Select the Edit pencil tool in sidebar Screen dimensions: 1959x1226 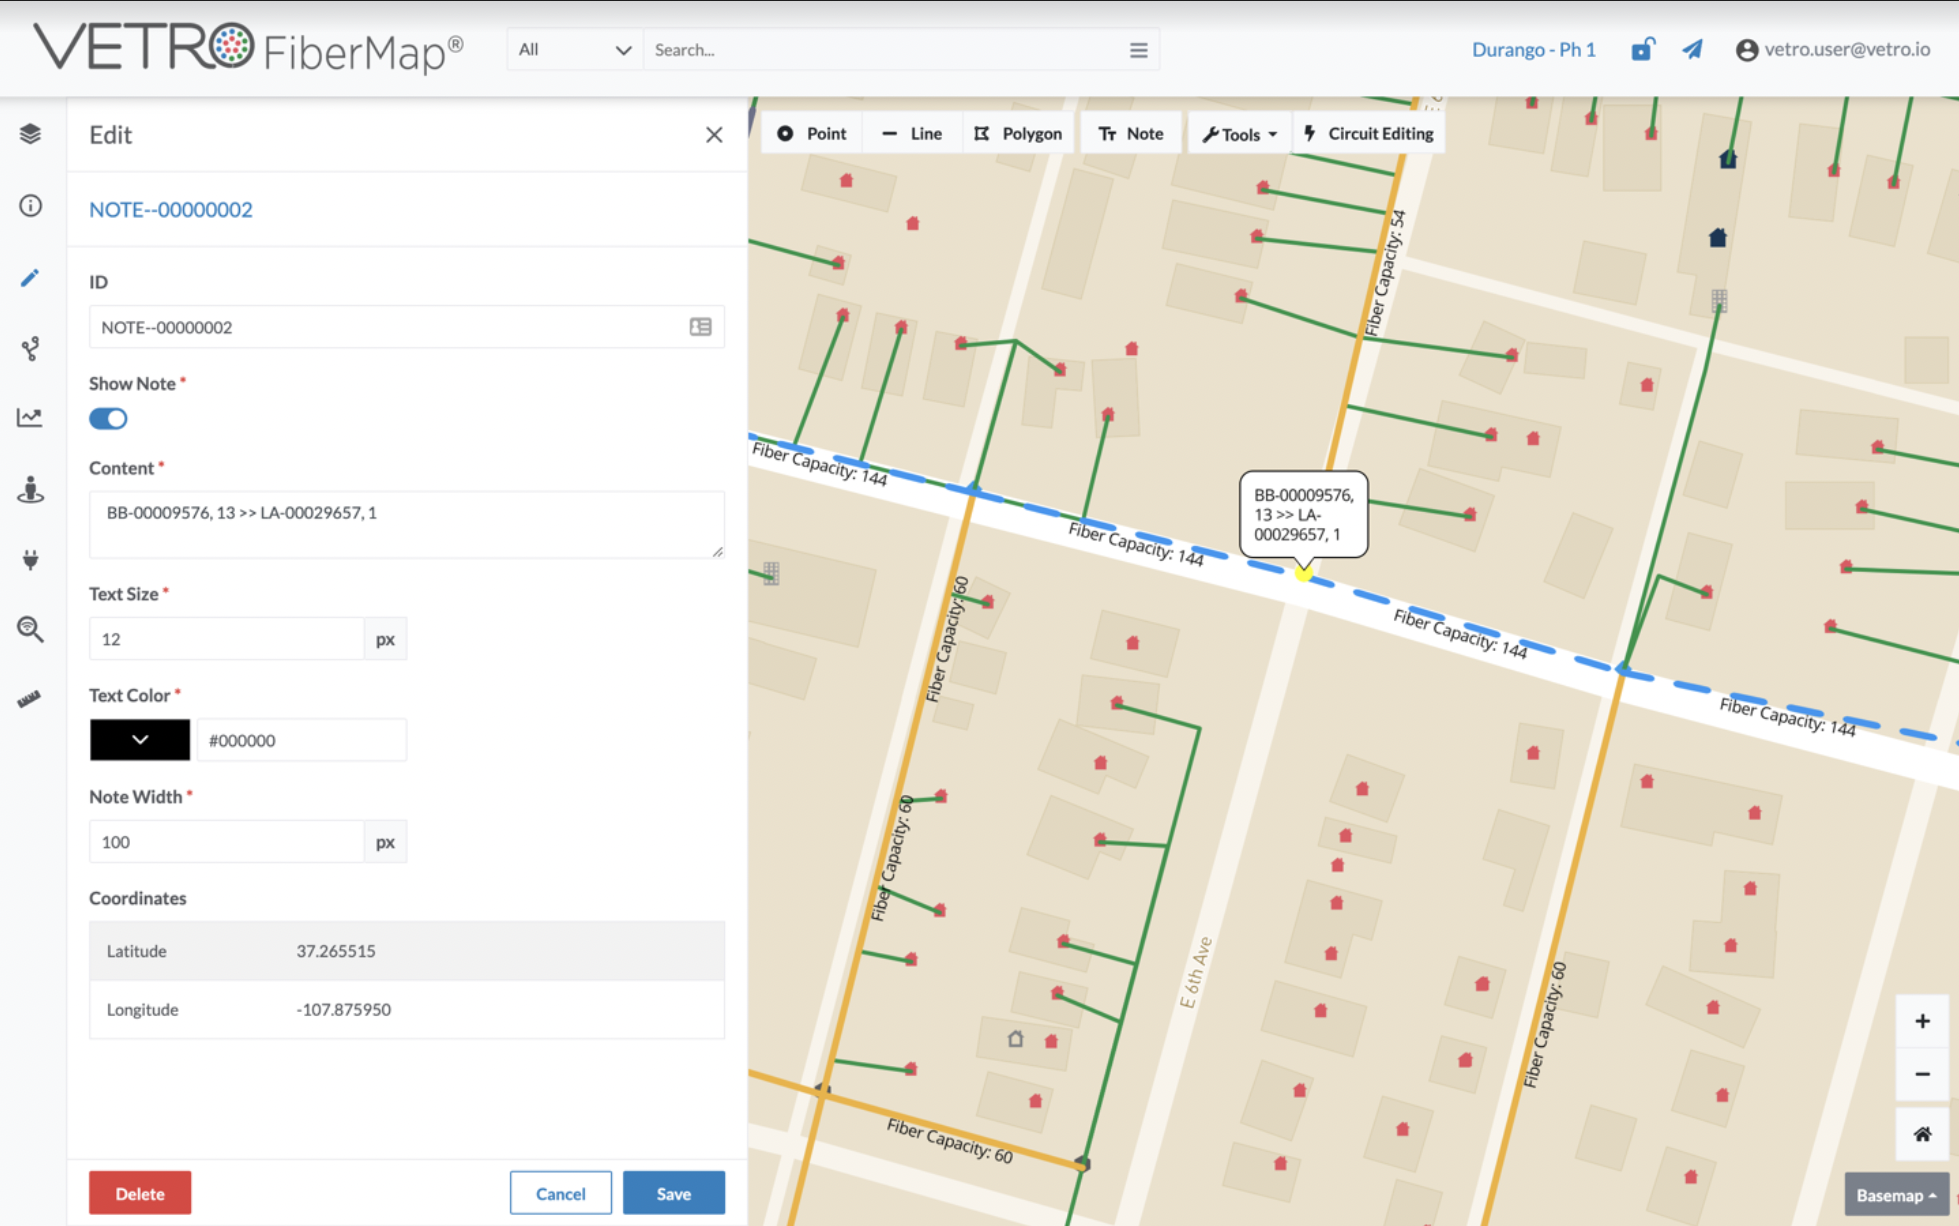click(30, 277)
